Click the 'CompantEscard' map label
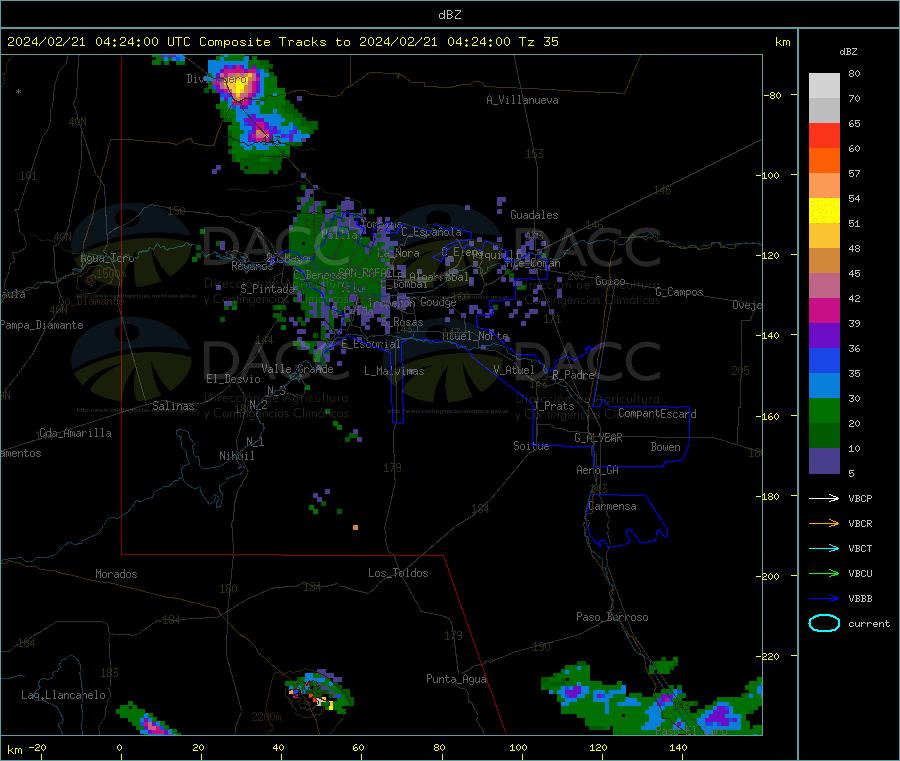 pos(657,413)
